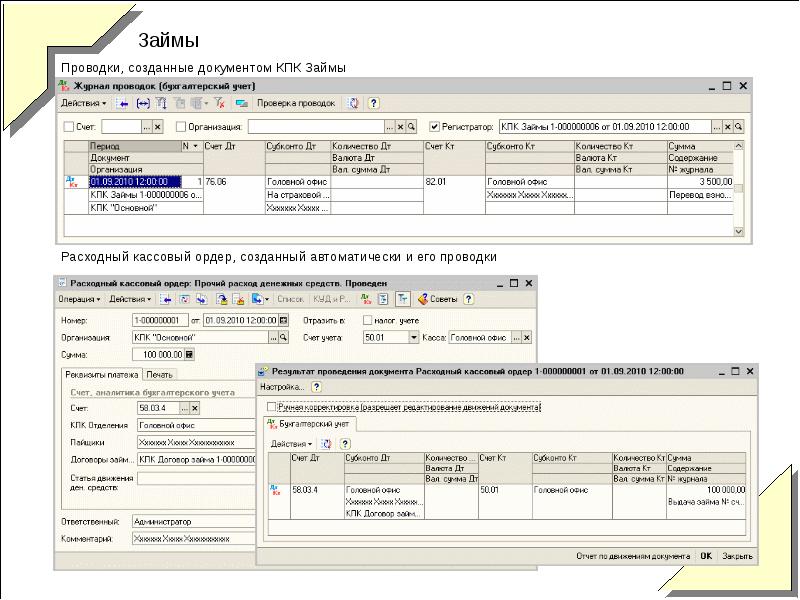Click the Закрыть button in result dialog
800x600 pixels.
(738, 556)
